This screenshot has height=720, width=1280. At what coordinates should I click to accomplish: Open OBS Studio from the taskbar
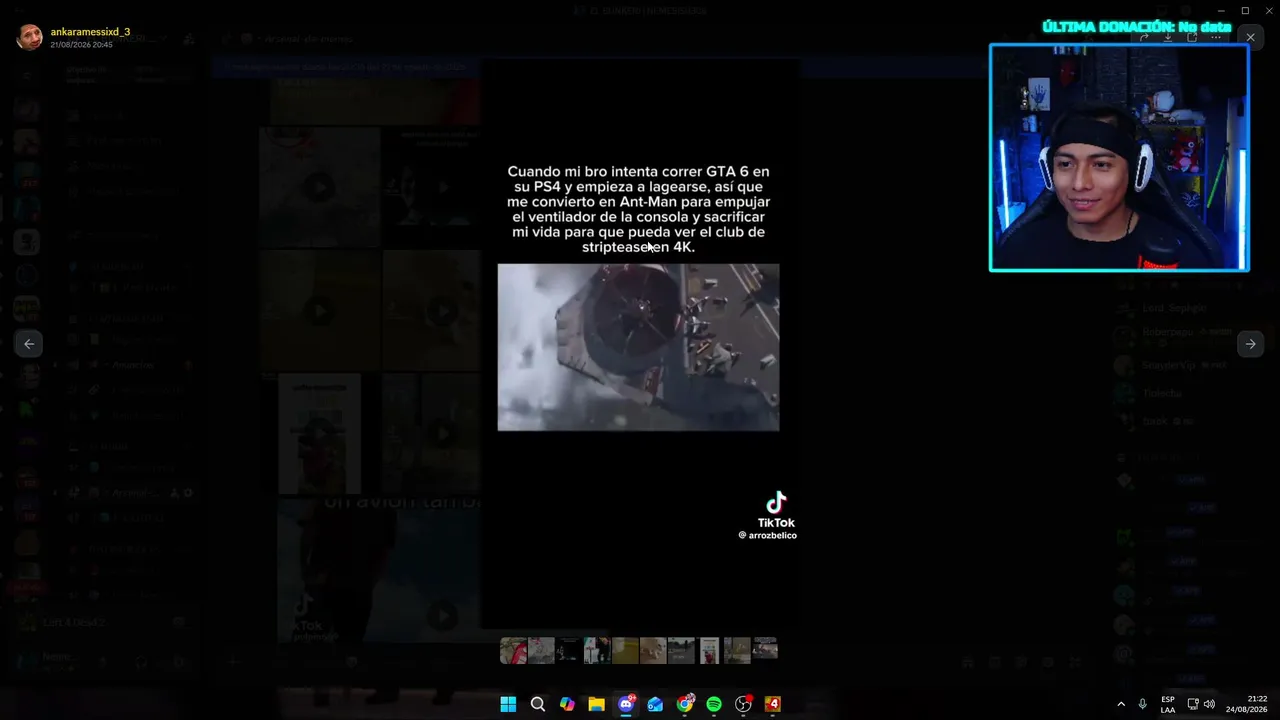click(743, 704)
